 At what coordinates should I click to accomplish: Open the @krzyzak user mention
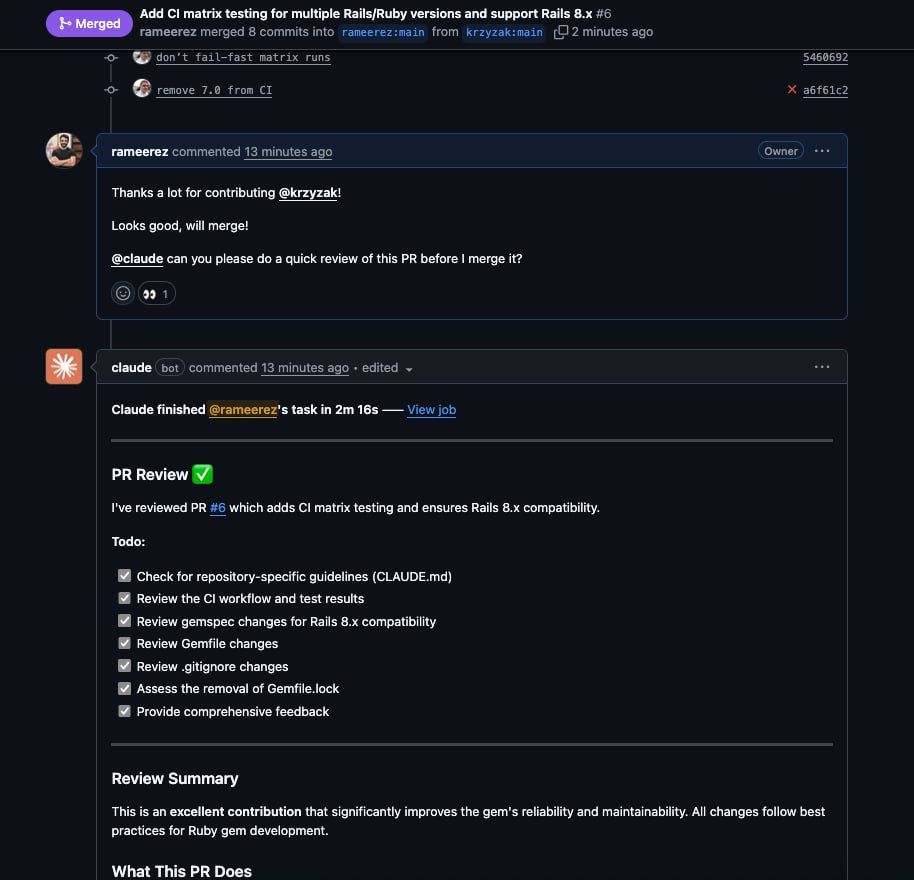pos(308,193)
